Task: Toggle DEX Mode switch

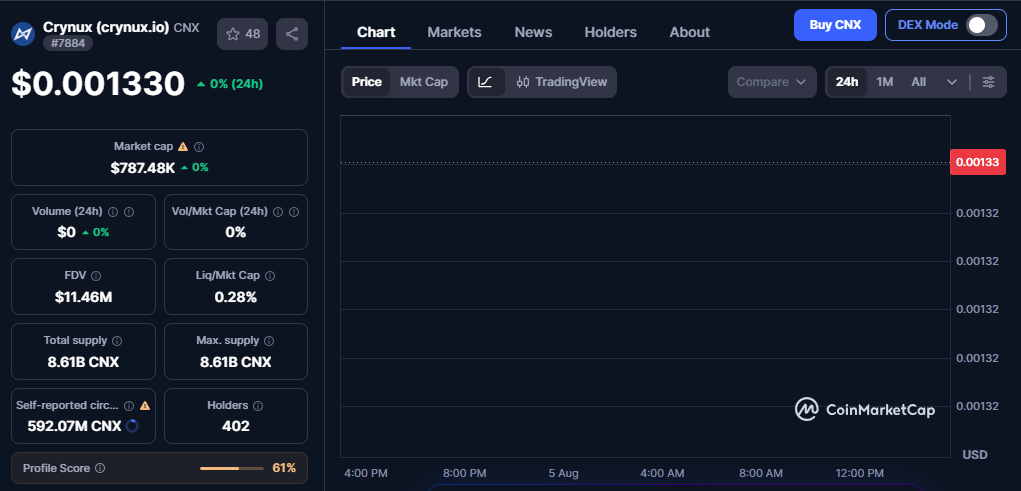Action: pyautogui.click(x=982, y=25)
